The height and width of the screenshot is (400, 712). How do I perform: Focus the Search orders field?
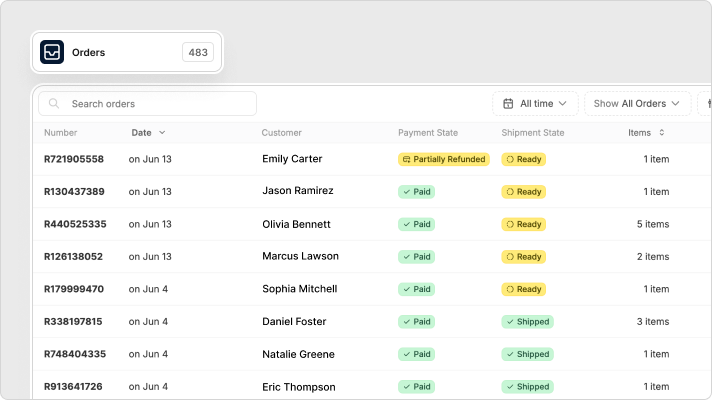coord(148,104)
